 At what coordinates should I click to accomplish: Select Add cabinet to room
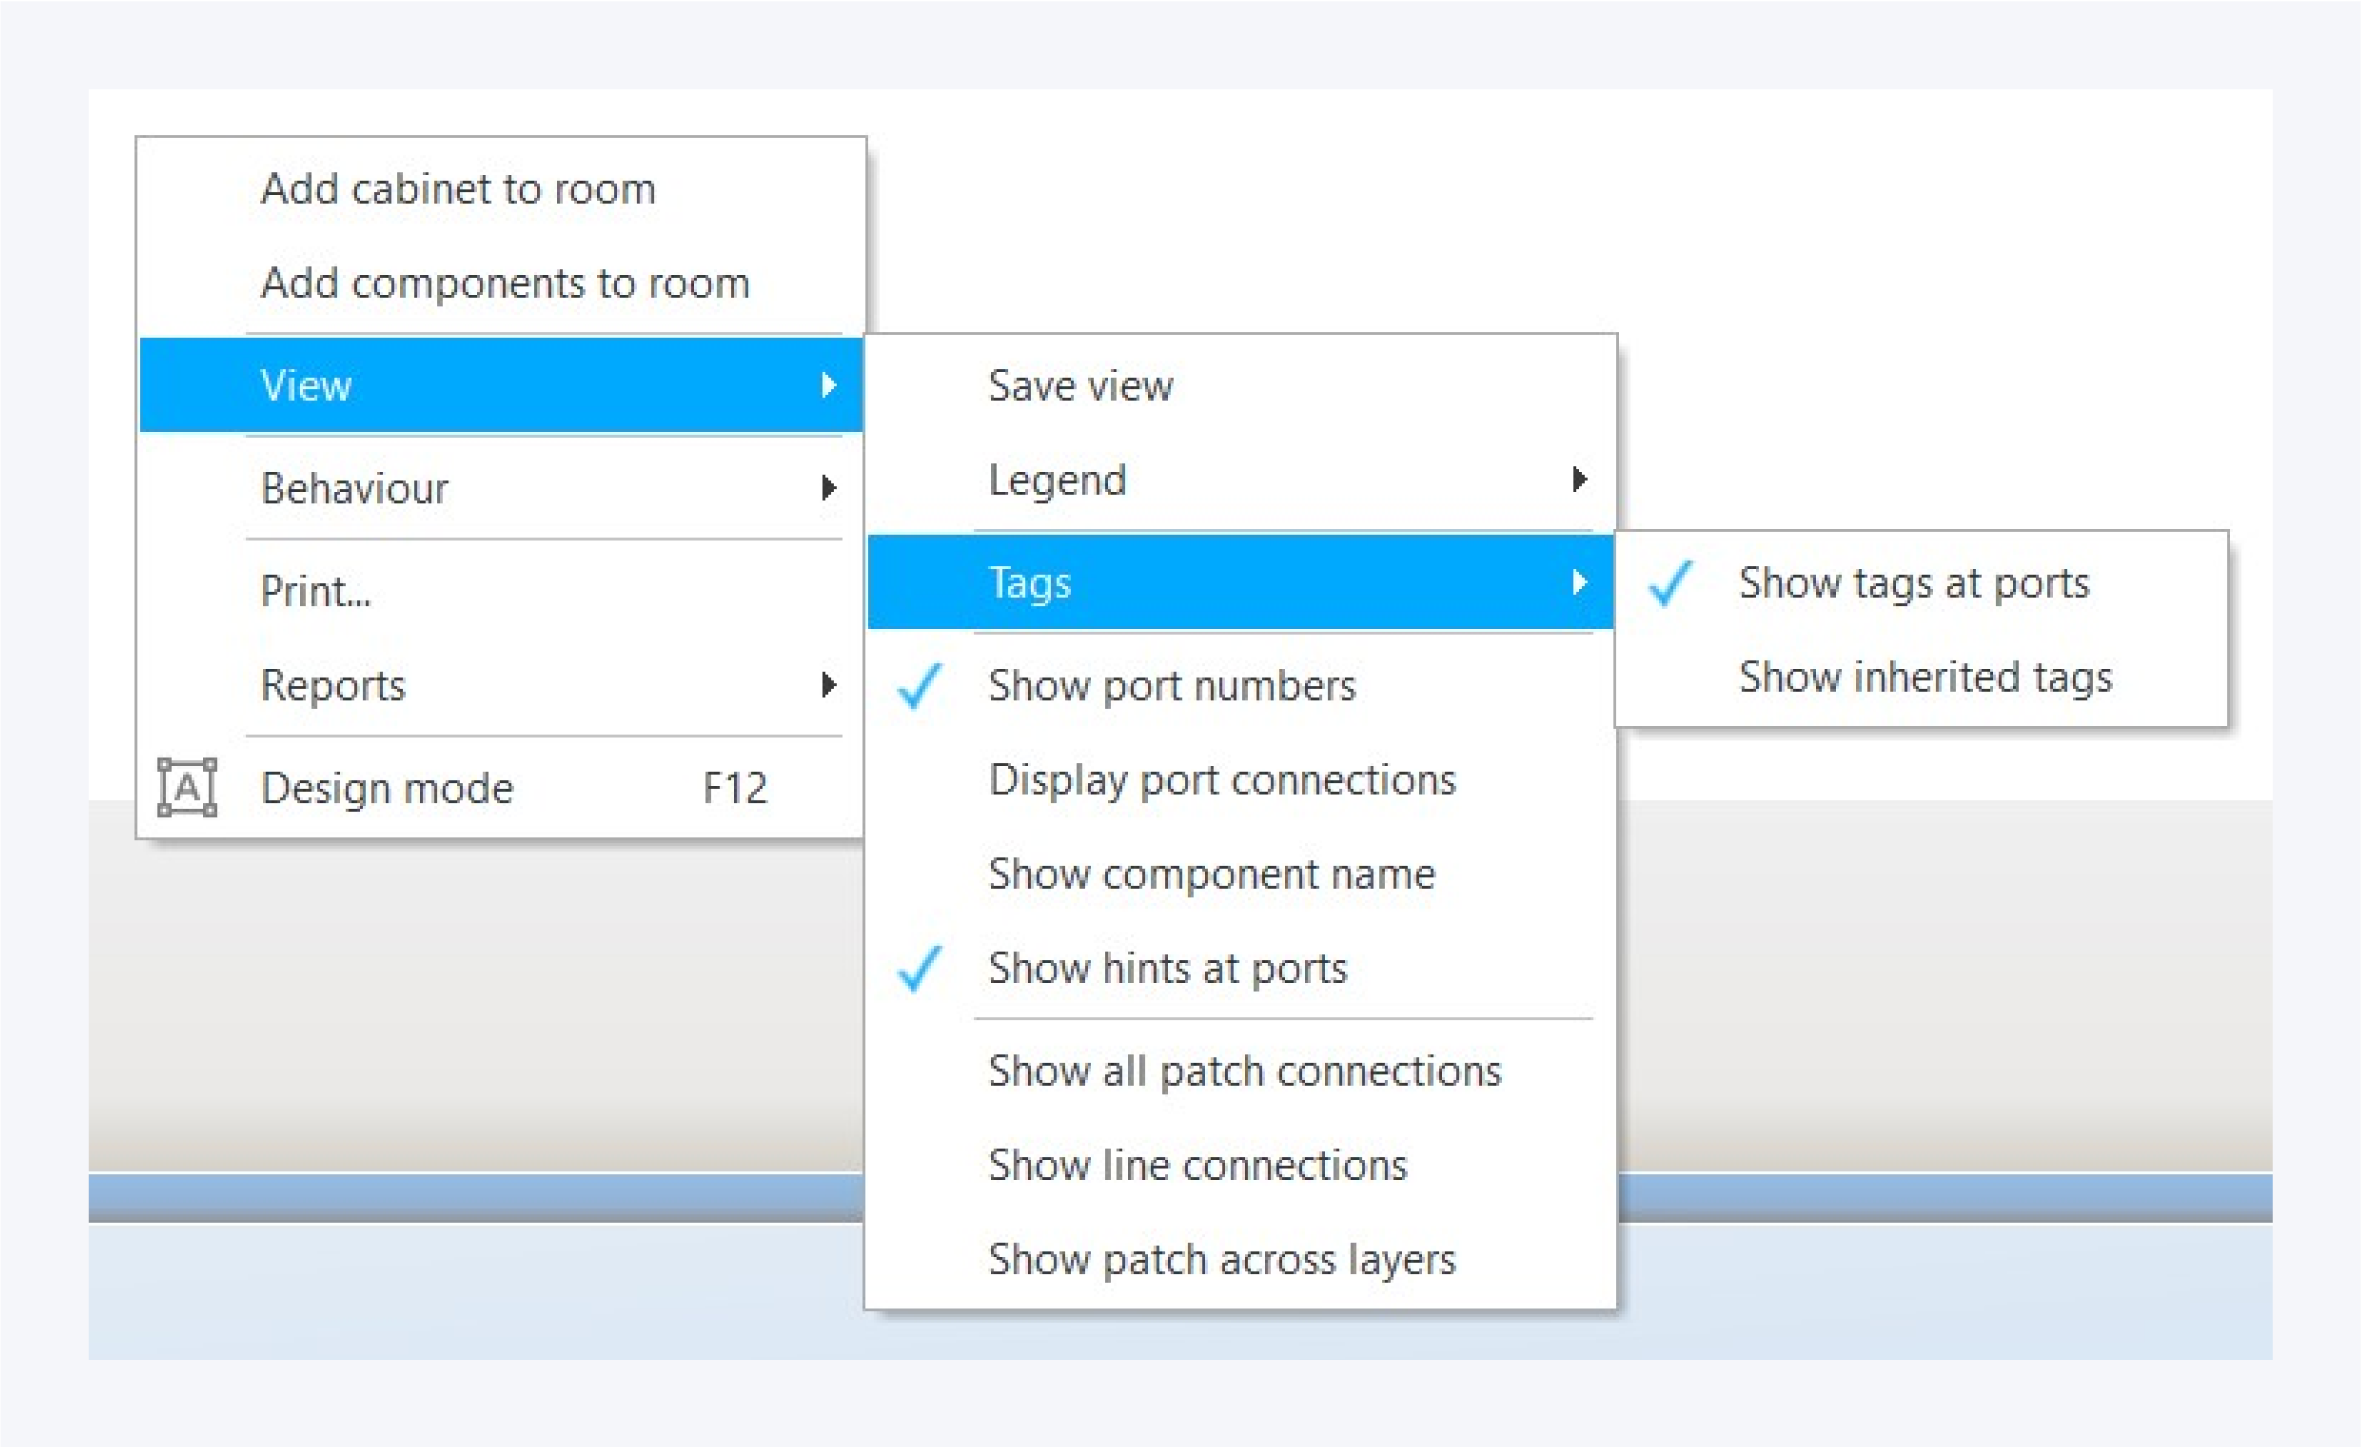click(x=458, y=189)
